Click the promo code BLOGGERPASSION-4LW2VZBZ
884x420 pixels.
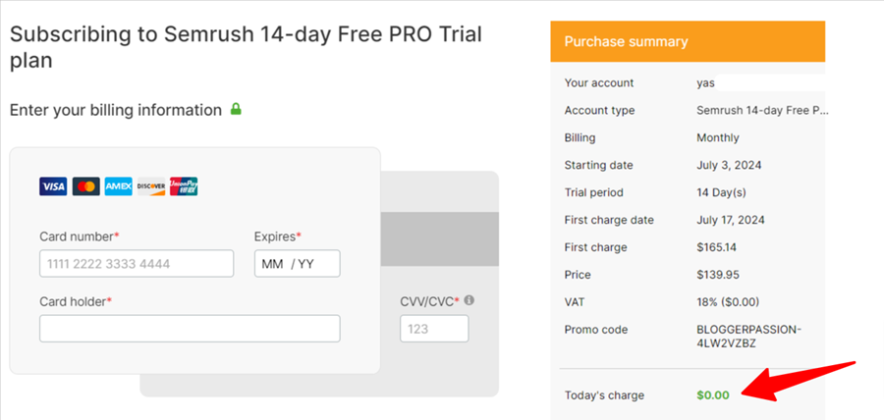click(x=749, y=336)
